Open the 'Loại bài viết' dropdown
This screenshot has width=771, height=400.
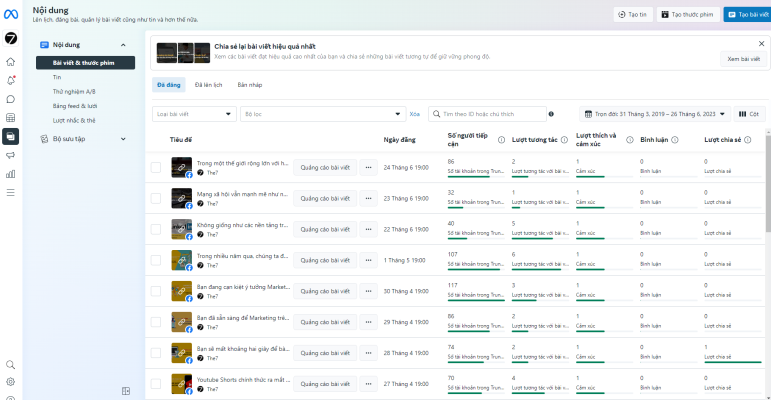pos(195,114)
